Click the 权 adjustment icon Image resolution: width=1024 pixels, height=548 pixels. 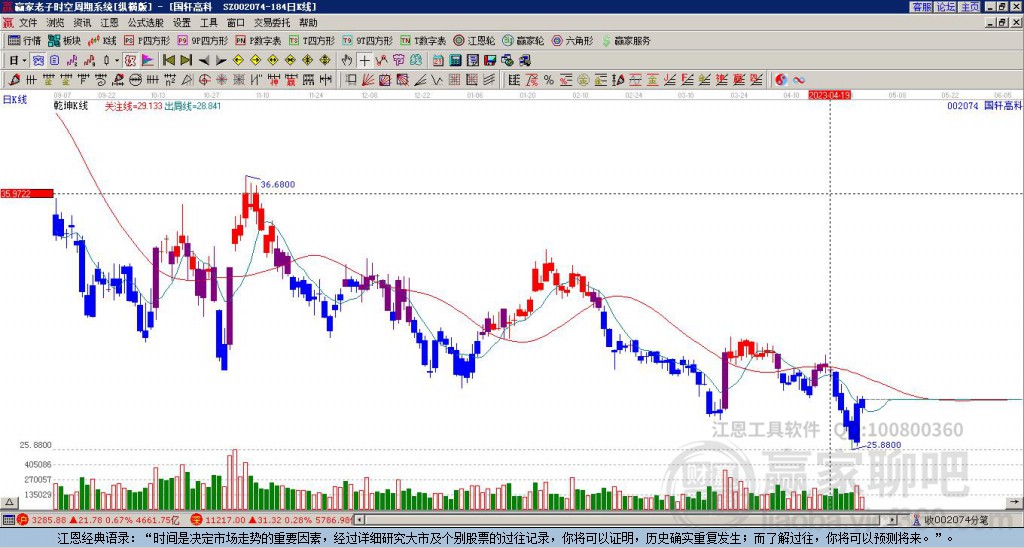click(x=130, y=61)
